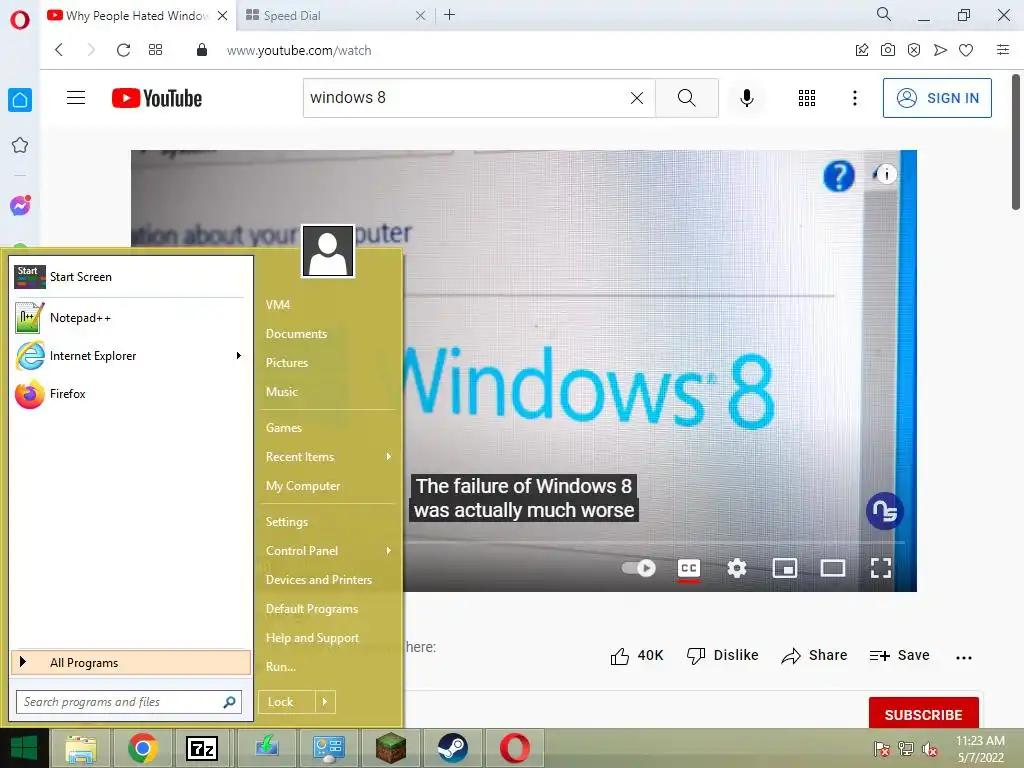Open bookmarks star in Opera sidebar
1024x768 pixels.
(20, 145)
